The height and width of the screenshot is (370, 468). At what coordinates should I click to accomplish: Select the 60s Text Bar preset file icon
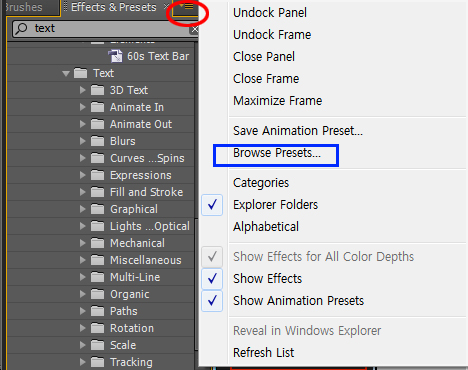click(x=115, y=56)
